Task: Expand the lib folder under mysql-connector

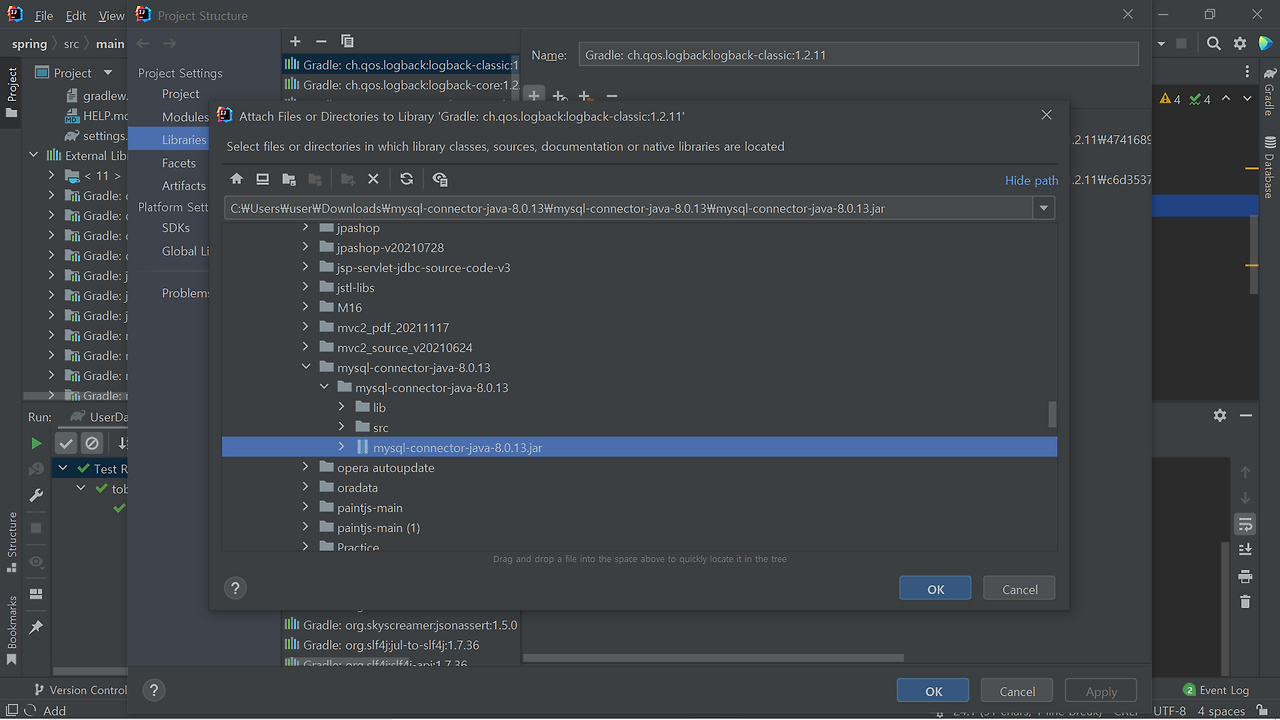Action: [342, 408]
